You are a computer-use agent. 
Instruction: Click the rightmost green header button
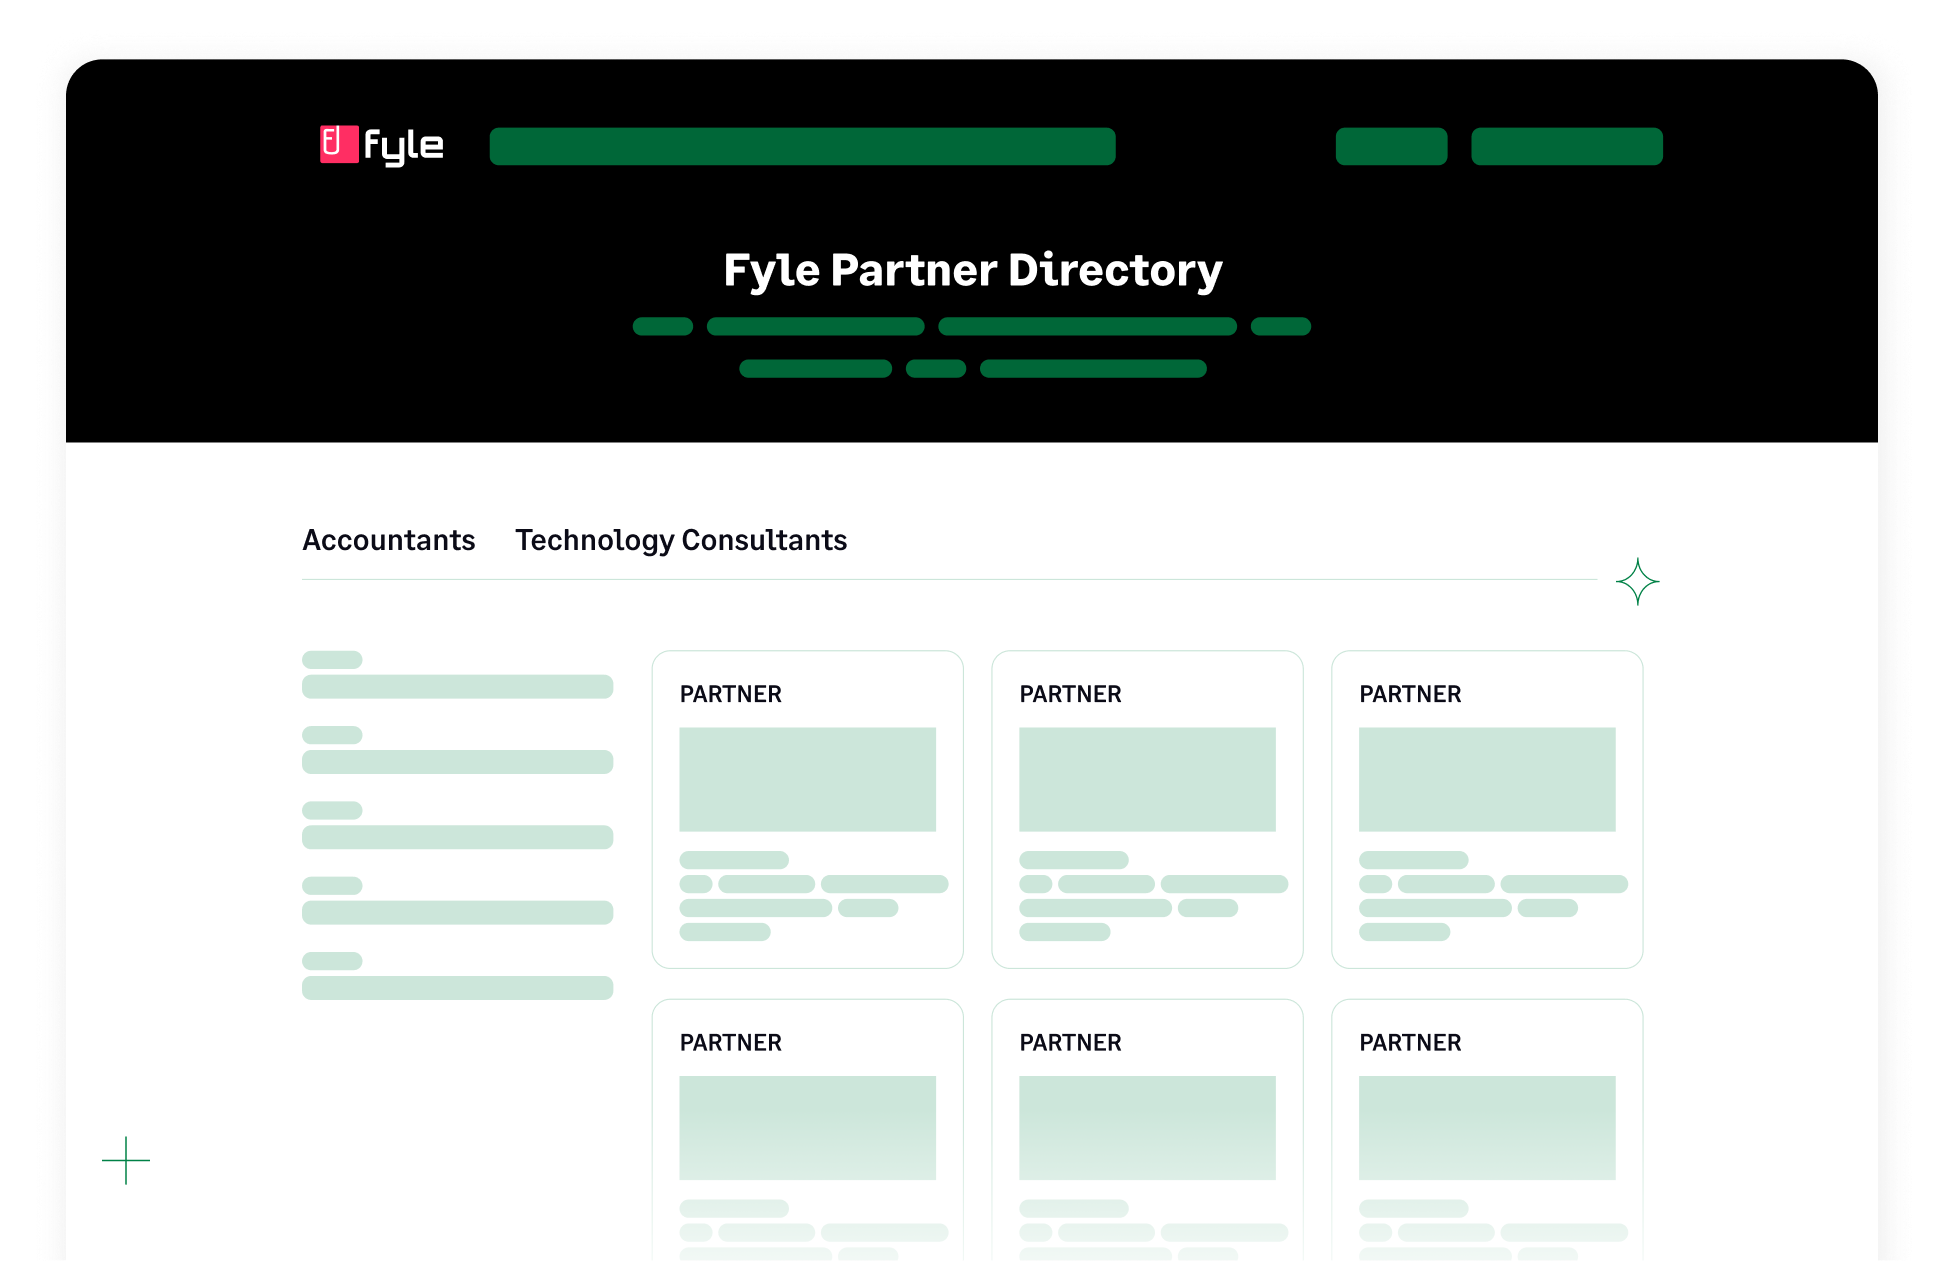tap(1565, 146)
